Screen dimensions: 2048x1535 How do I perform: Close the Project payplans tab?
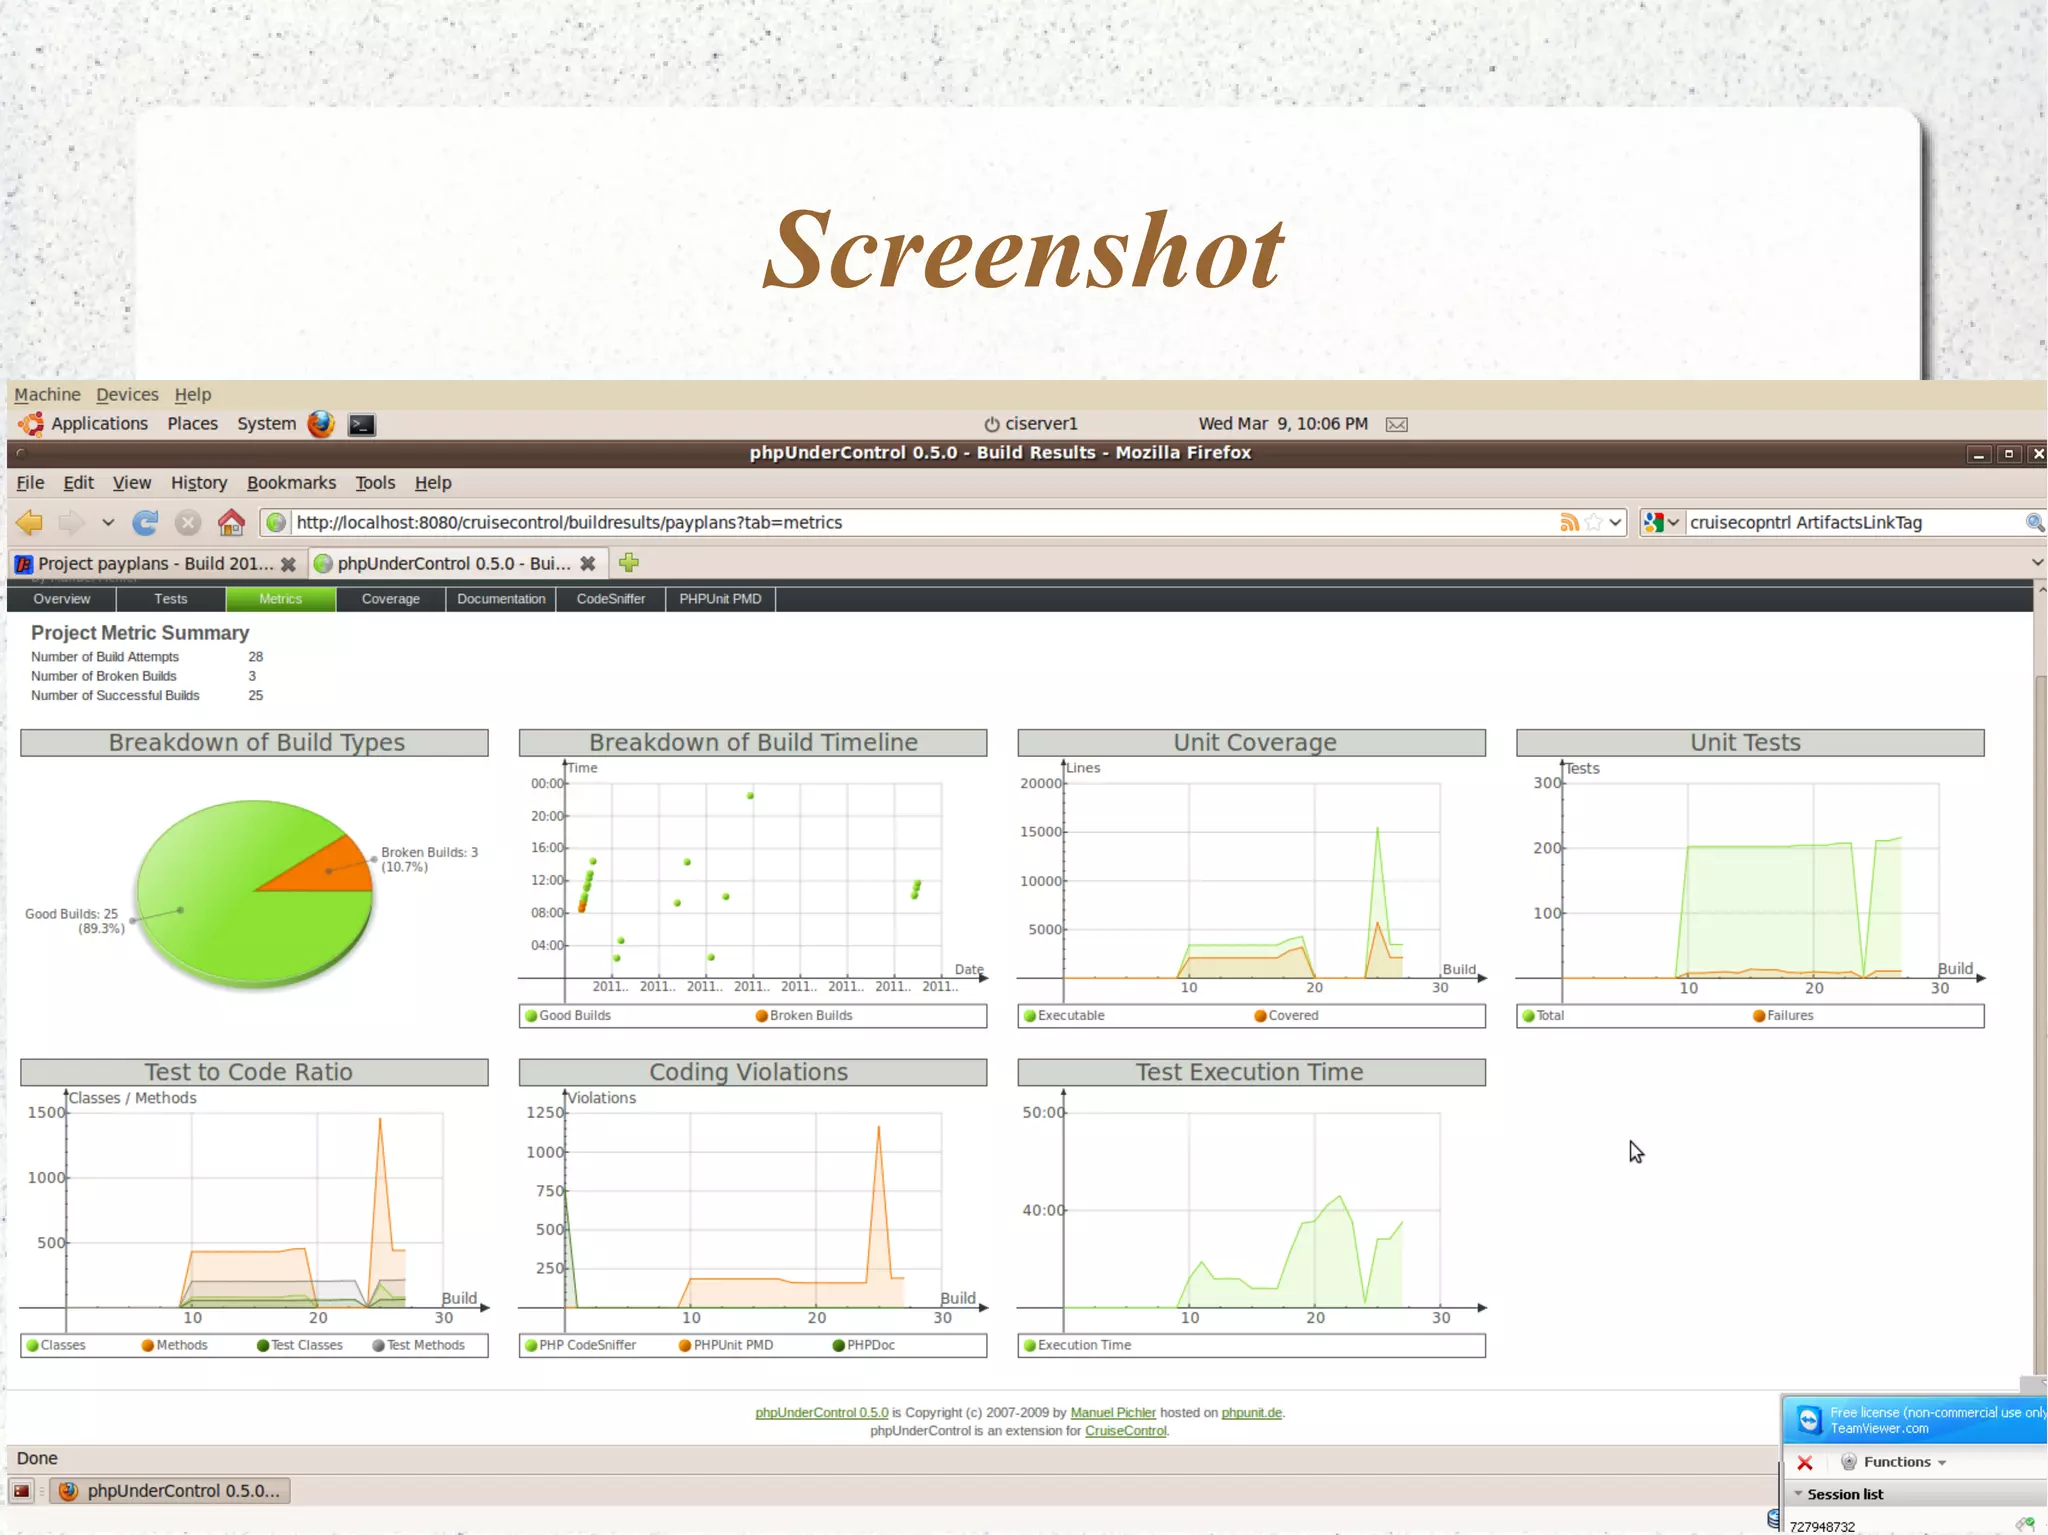coord(288,564)
